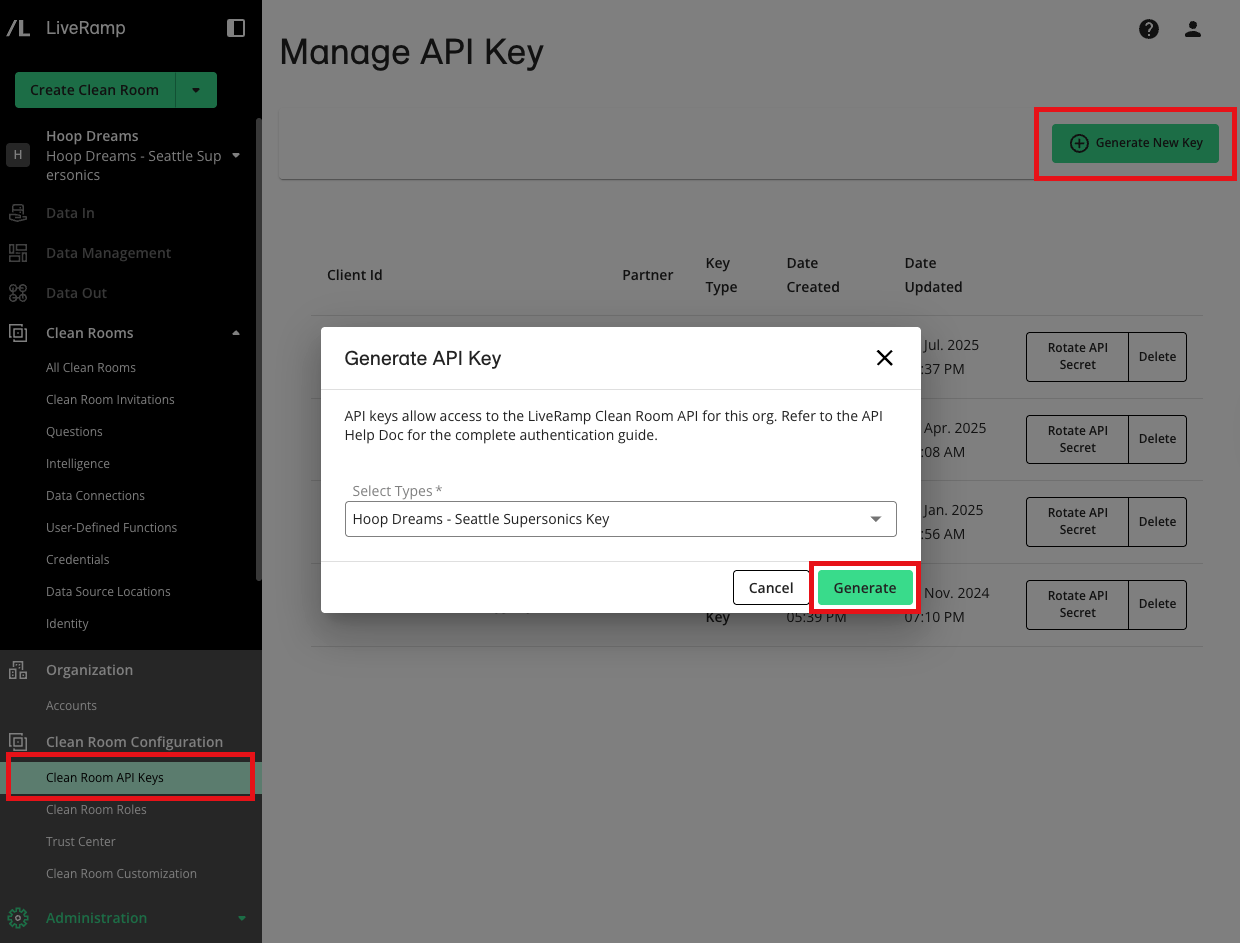Collapse the Clean Rooms section
Viewport: 1240px width, 943px height.
[x=236, y=333]
